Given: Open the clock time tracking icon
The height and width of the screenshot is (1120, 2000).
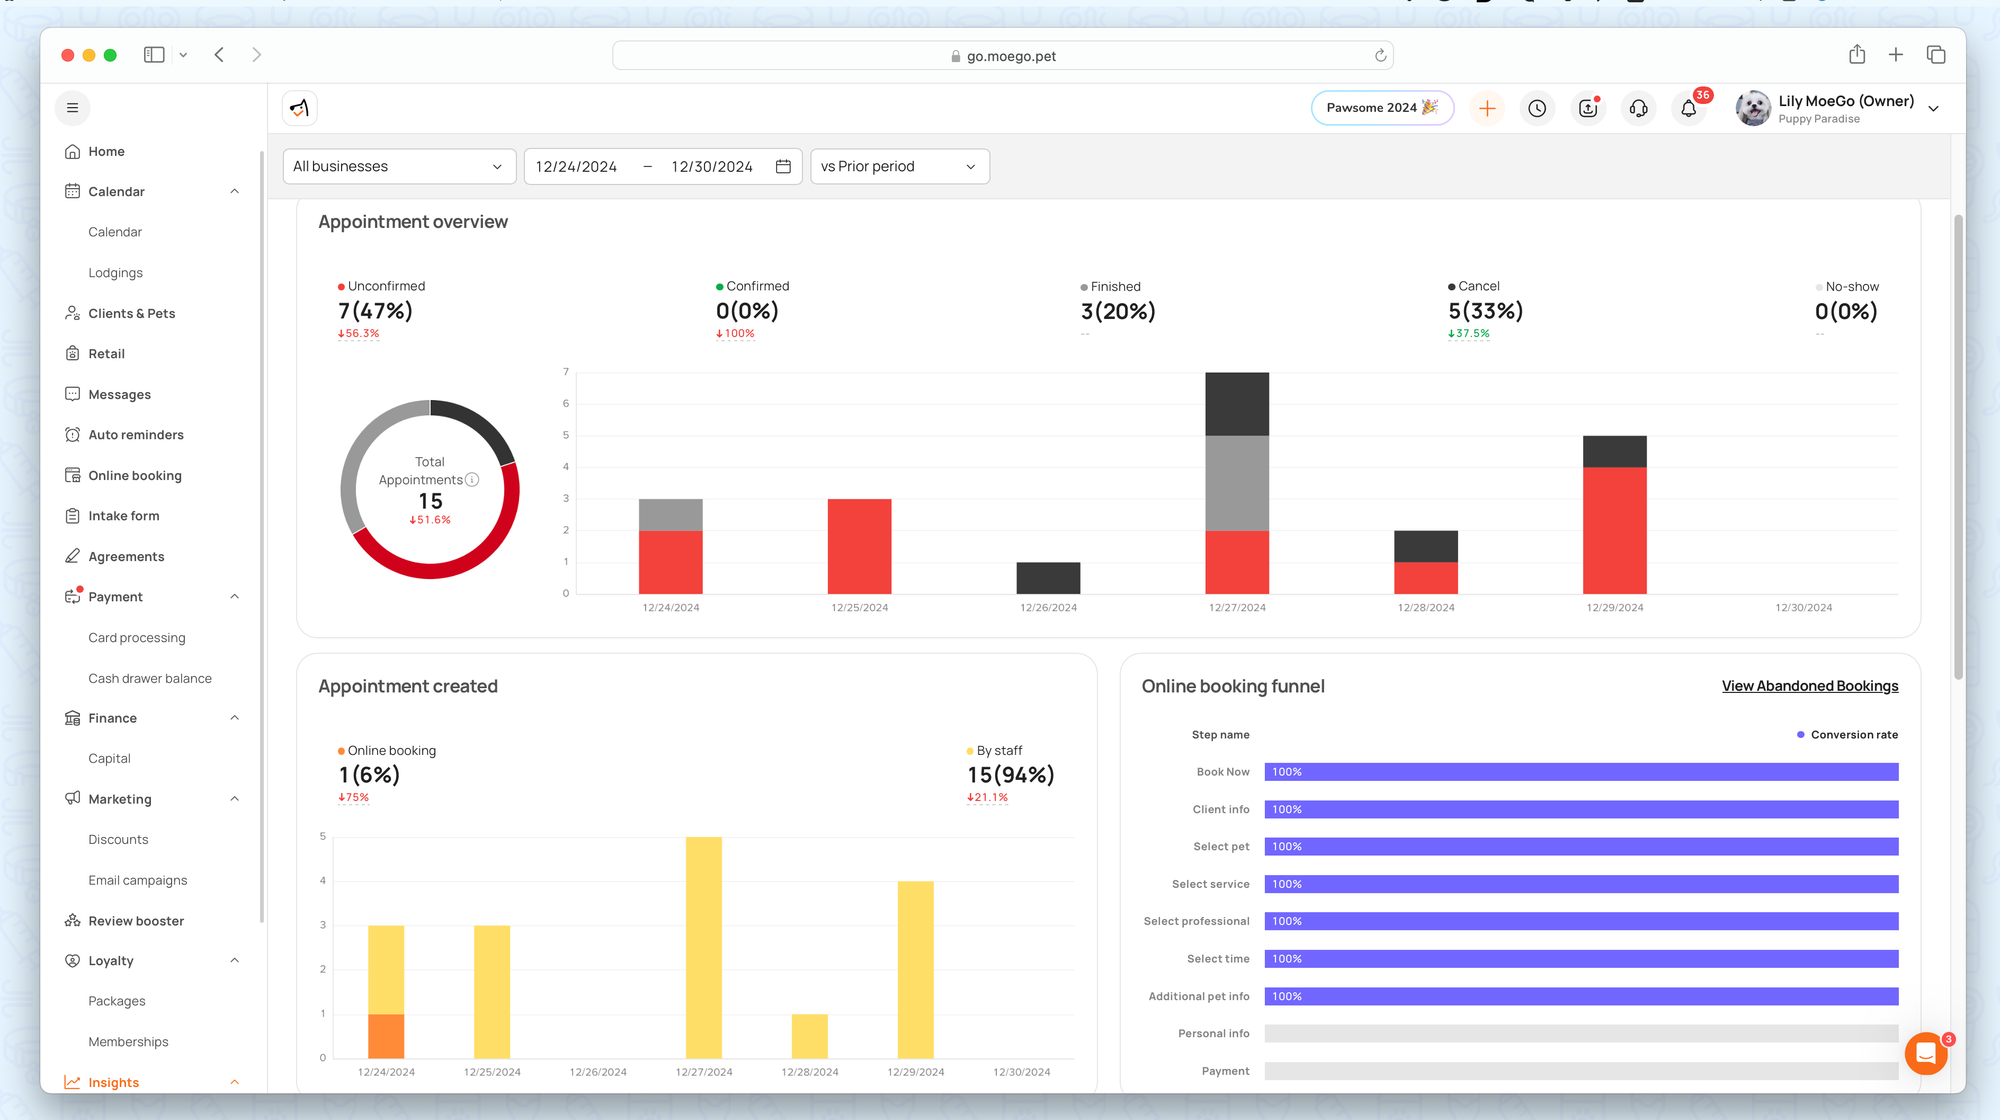Looking at the screenshot, I should (1537, 108).
